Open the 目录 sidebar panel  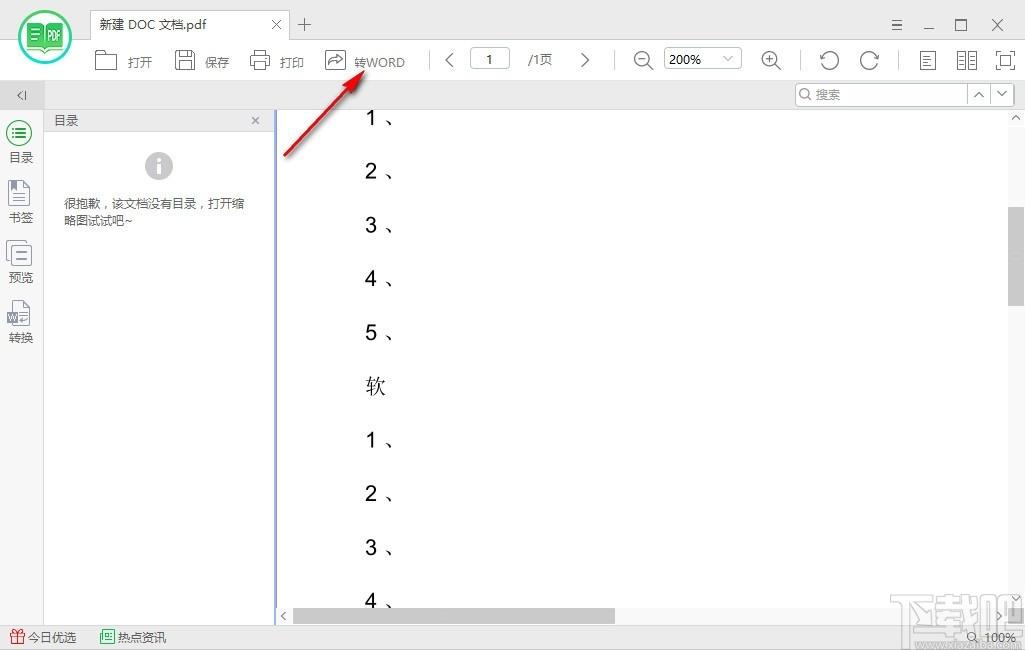(20, 142)
